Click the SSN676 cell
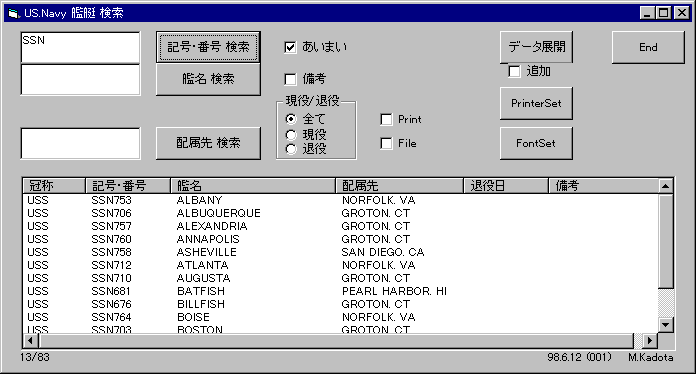696x374 pixels. point(111,304)
